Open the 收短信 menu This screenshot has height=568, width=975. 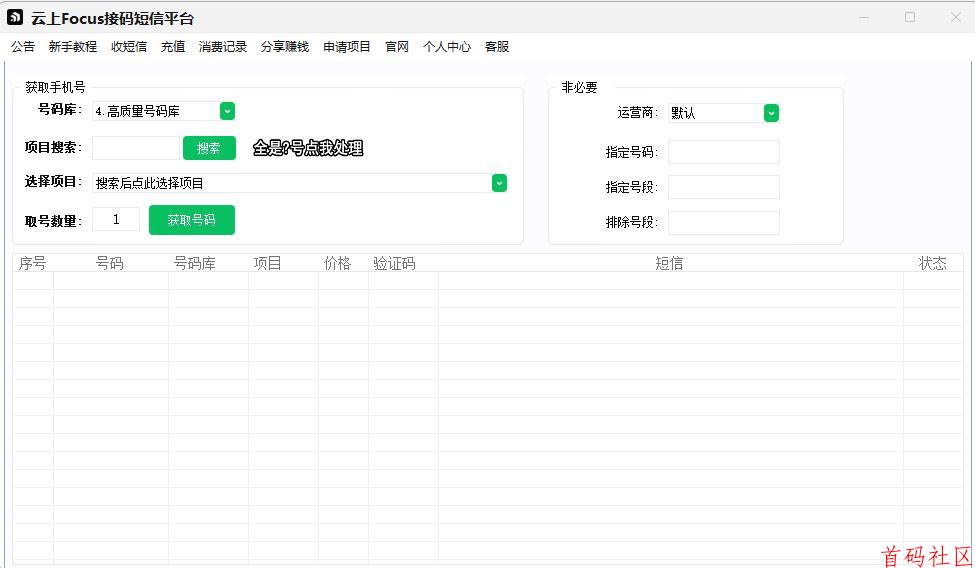[x=129, y=47]
